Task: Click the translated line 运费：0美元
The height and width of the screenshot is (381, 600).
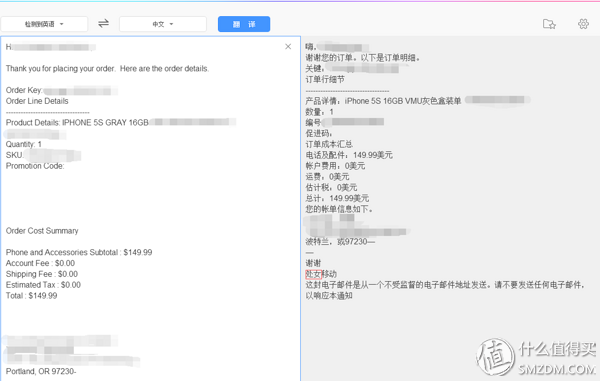Action: [327, 176]
